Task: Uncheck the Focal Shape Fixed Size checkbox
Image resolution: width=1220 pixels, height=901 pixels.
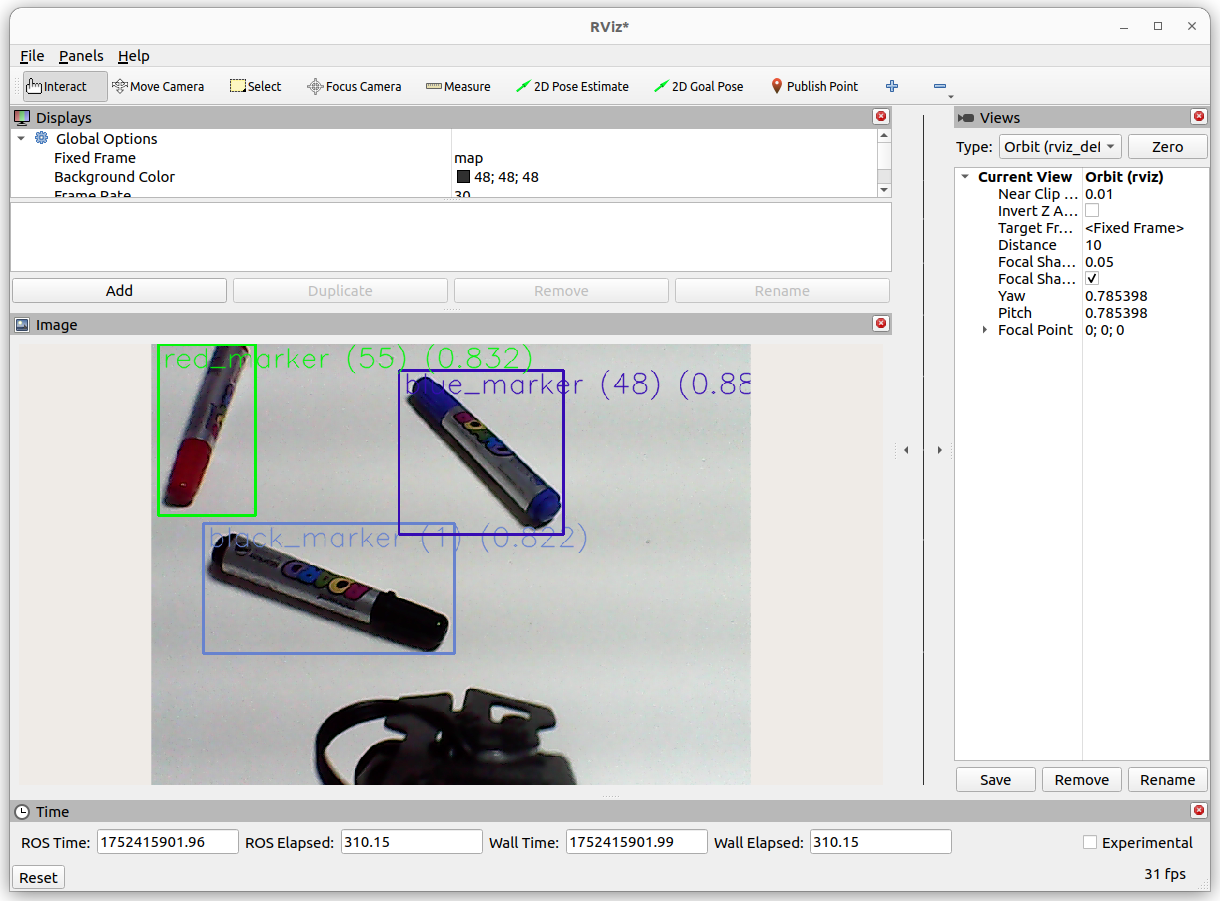Action: 1092,279
